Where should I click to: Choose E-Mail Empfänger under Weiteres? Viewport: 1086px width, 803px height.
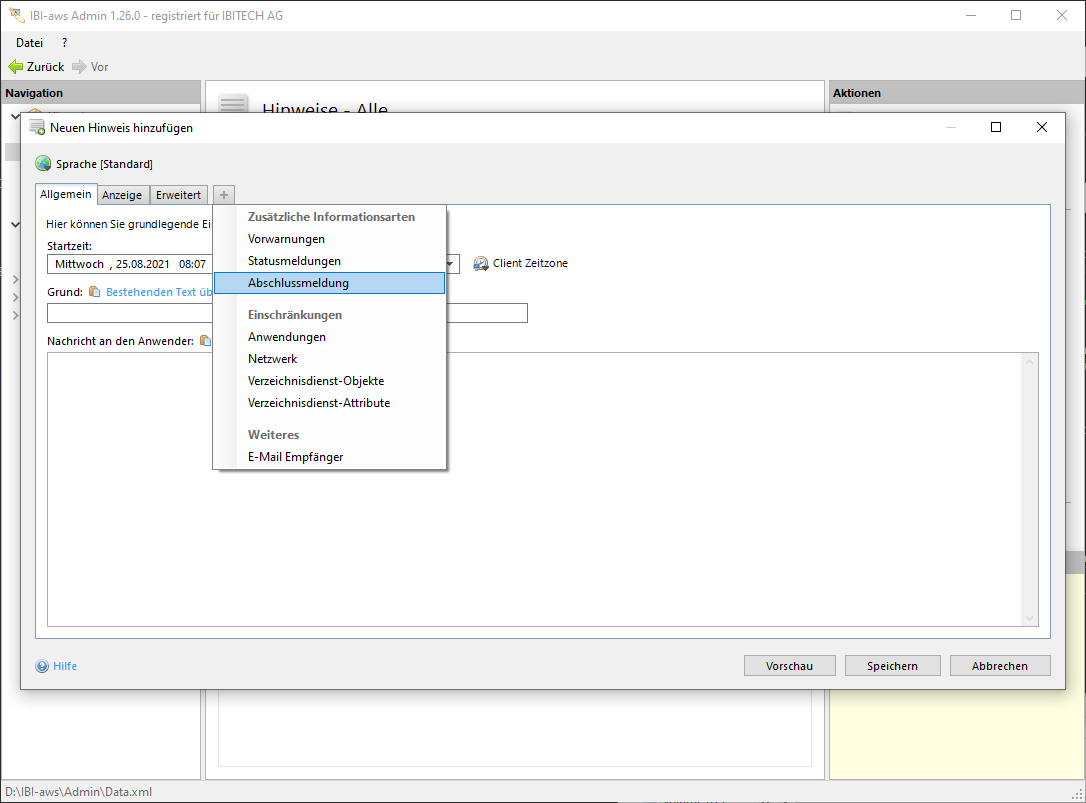[295, 457]
